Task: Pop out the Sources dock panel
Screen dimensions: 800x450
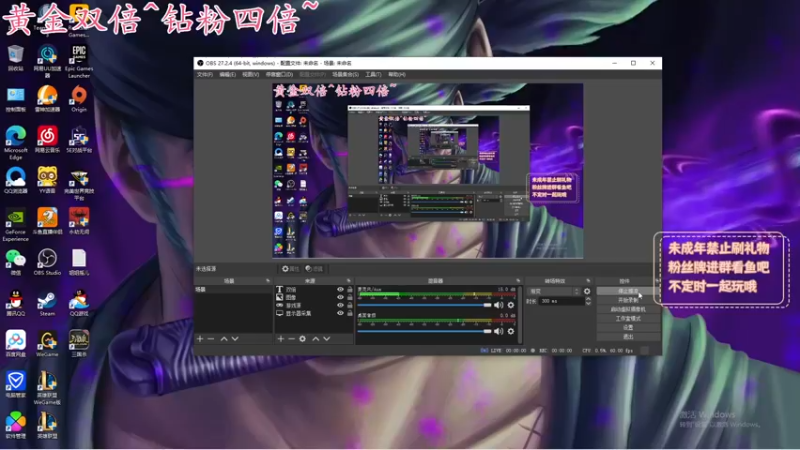Action: [349, 281]
